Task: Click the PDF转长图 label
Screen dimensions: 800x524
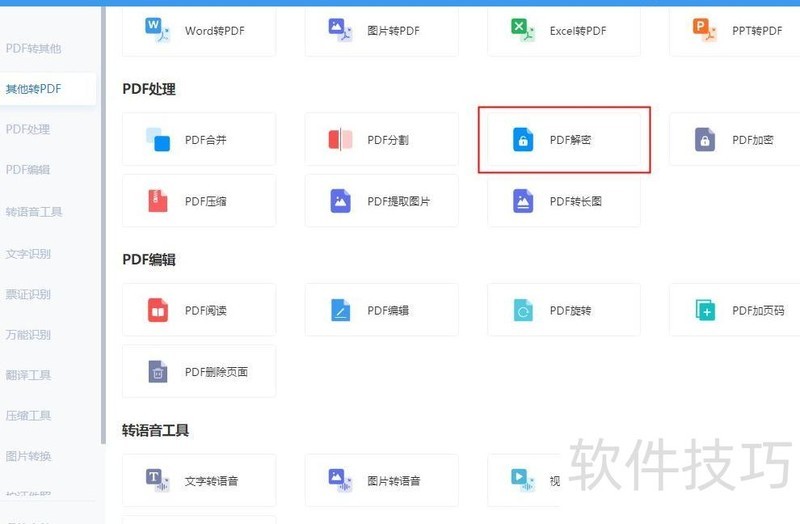Action: click(576, 201)
